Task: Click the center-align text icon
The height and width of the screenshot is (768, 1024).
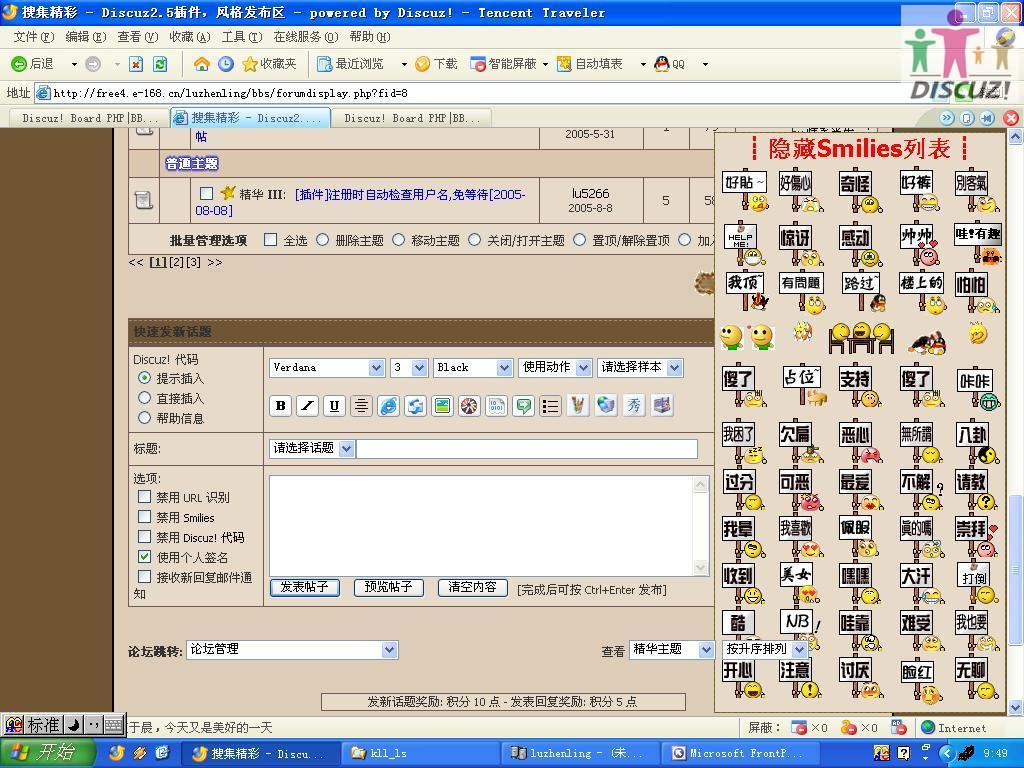Action: 361,406
